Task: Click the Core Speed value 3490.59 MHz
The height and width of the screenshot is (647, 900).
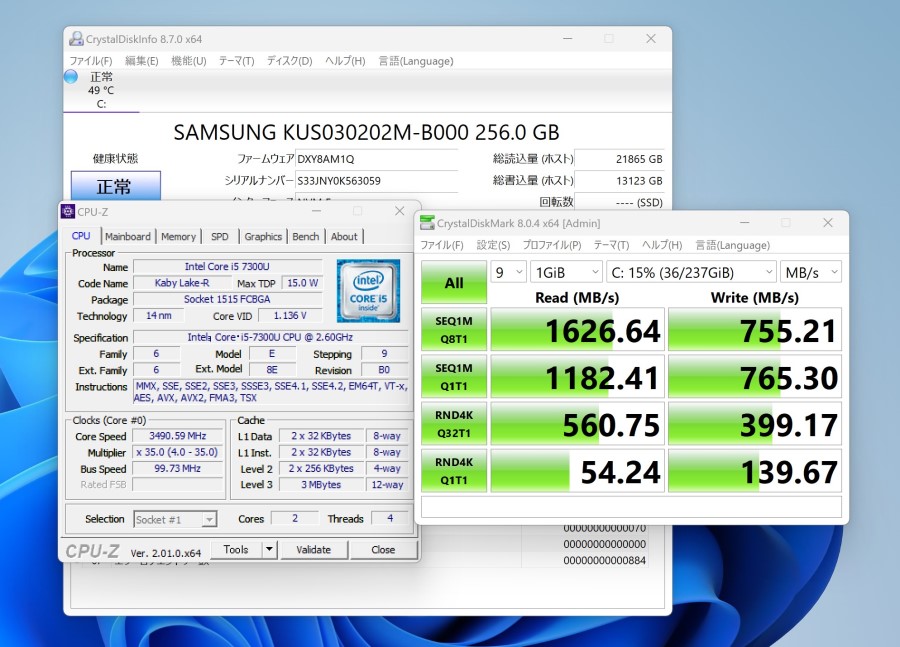Action: click(x=177, y=436)
